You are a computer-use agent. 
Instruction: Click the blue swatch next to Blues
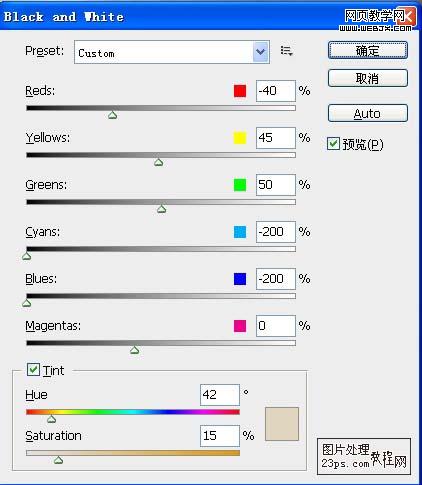pos(240,279)
